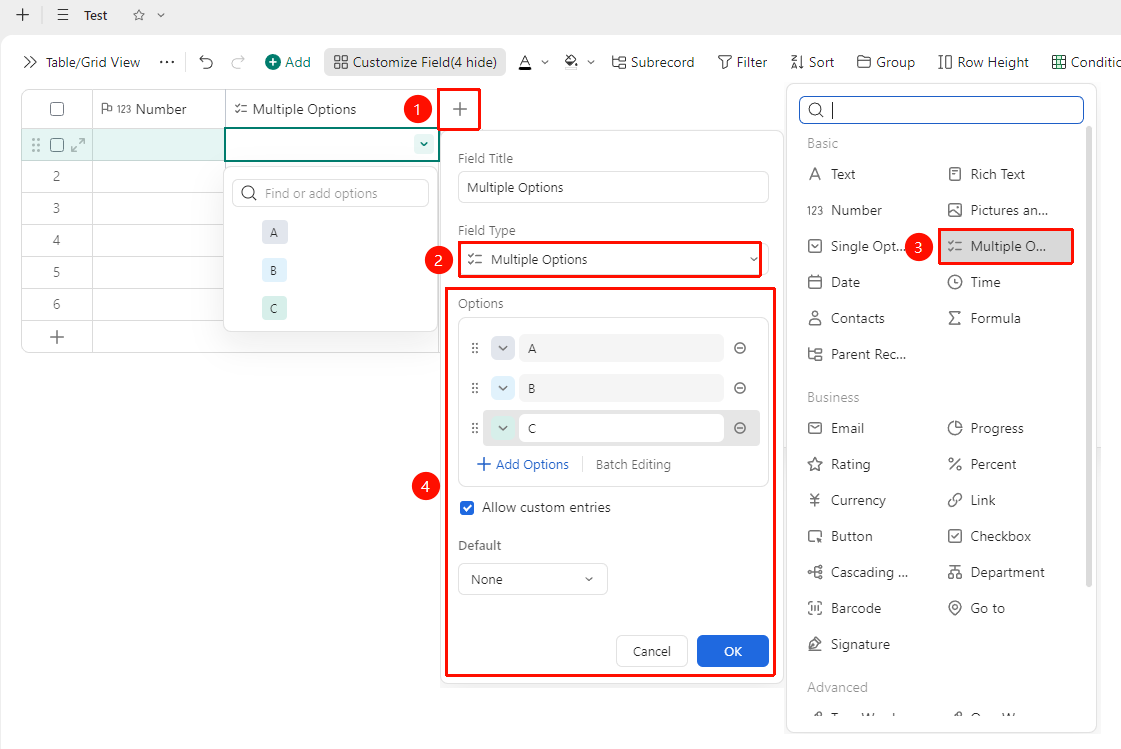Change the color swatch of option A
This screenshot has width=1121, height=749.
pos(503,348)
